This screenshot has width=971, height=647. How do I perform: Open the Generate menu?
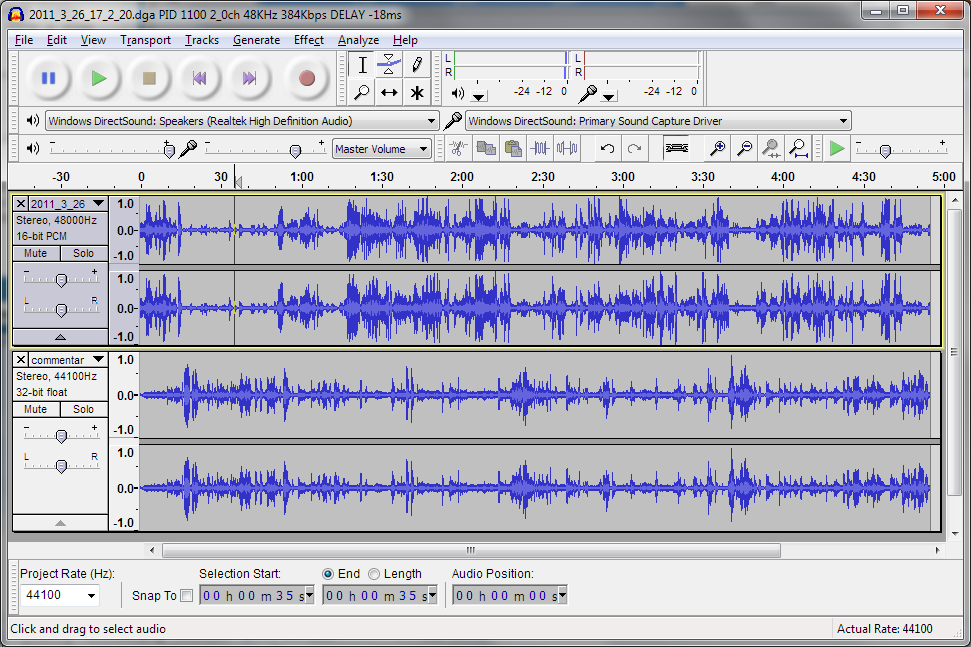[256, 40]
